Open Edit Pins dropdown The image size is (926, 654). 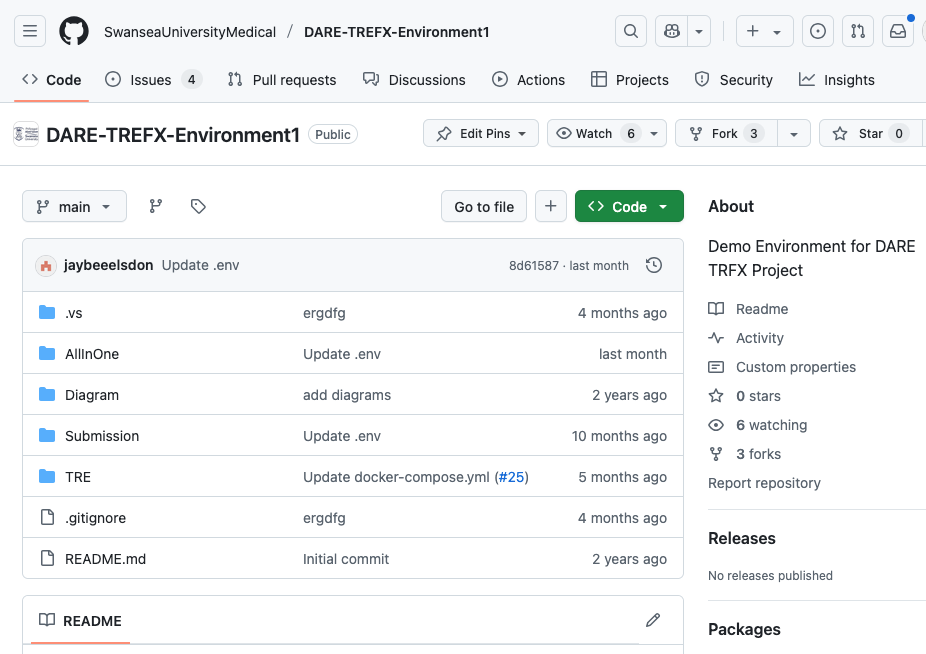click(481, 134)
